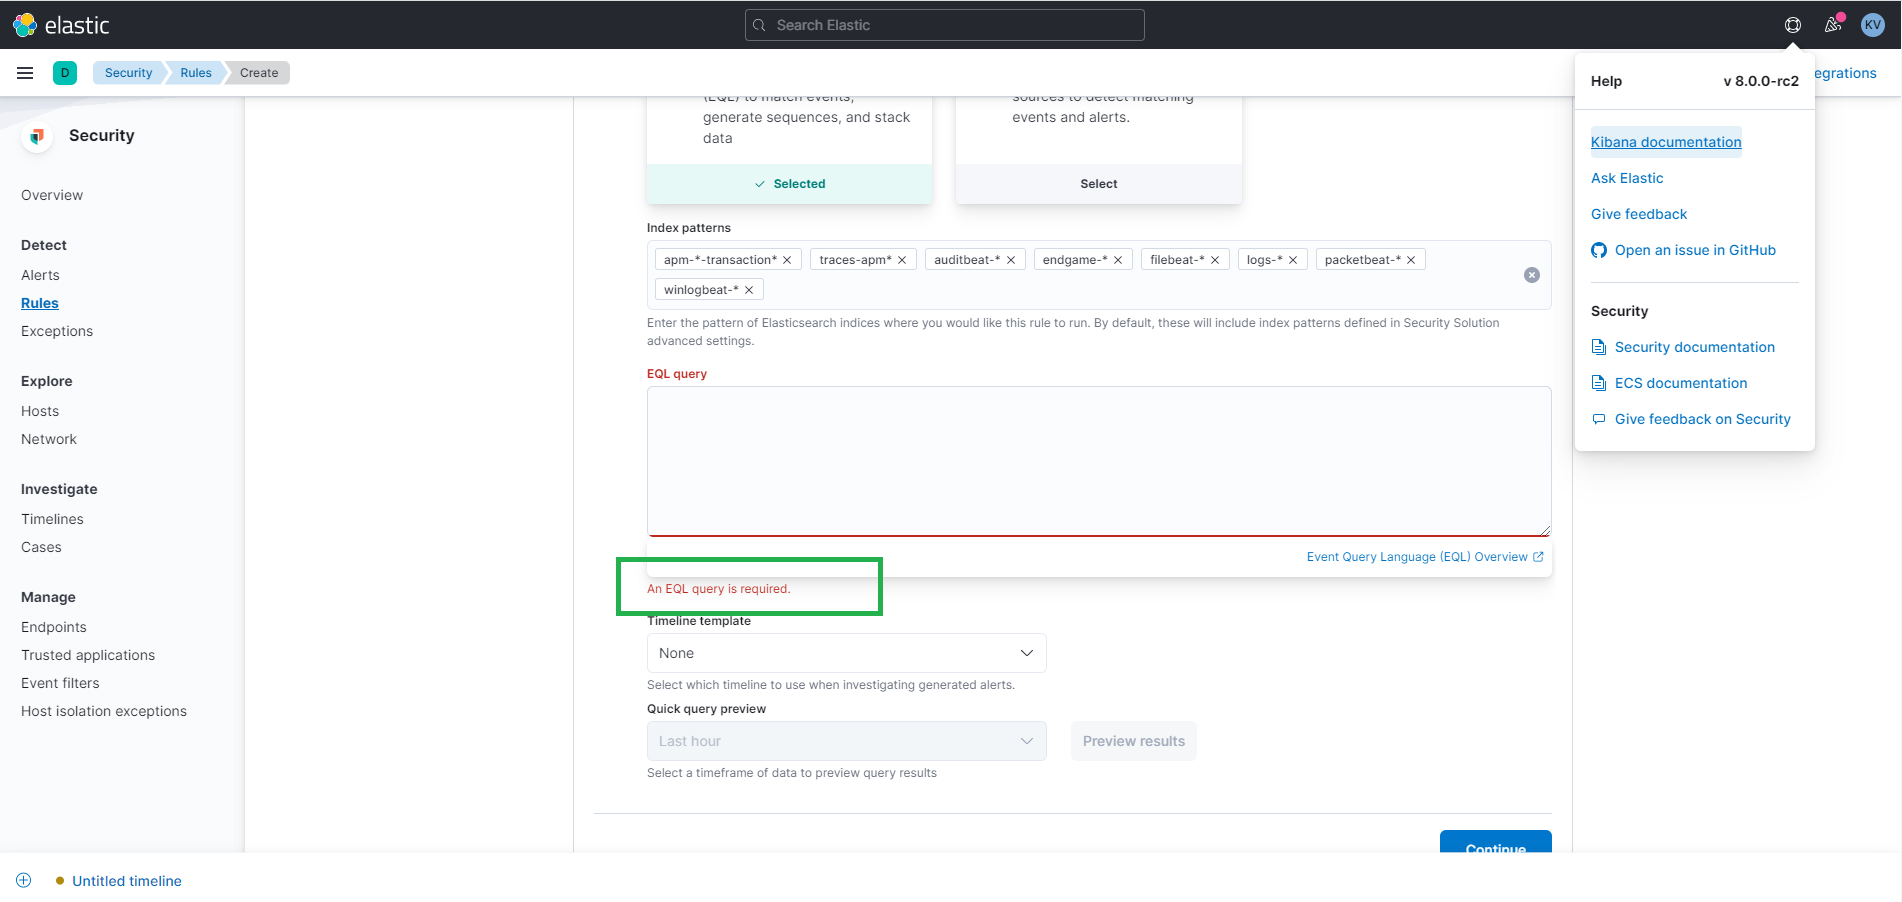Screen dimensions: 1902x902
Task: Navigate to Rules via the breadcrumb
Action: 196,72
